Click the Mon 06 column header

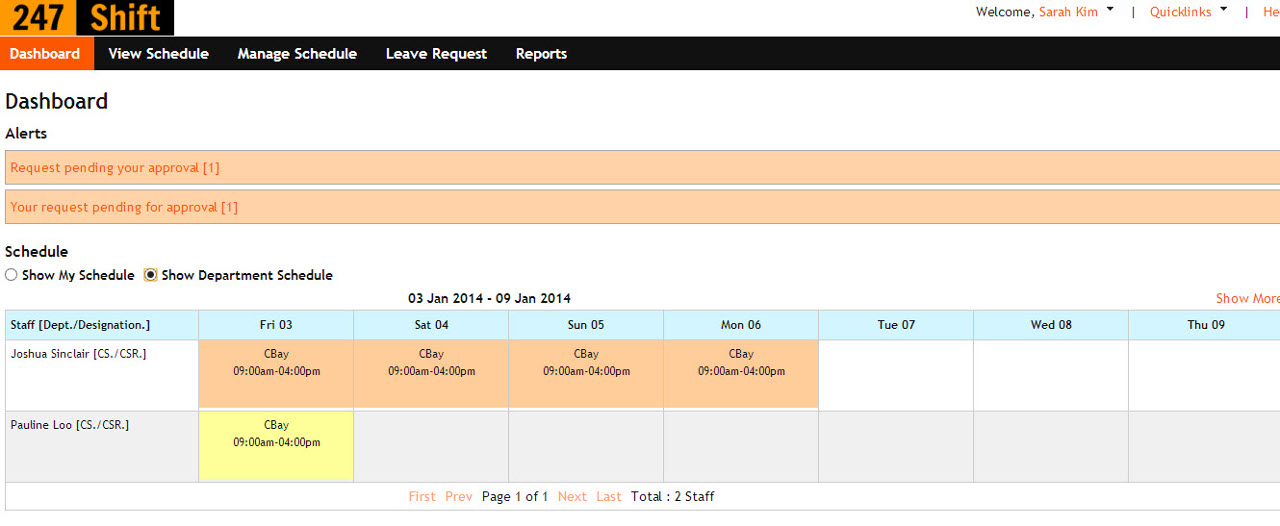(741, 325)
